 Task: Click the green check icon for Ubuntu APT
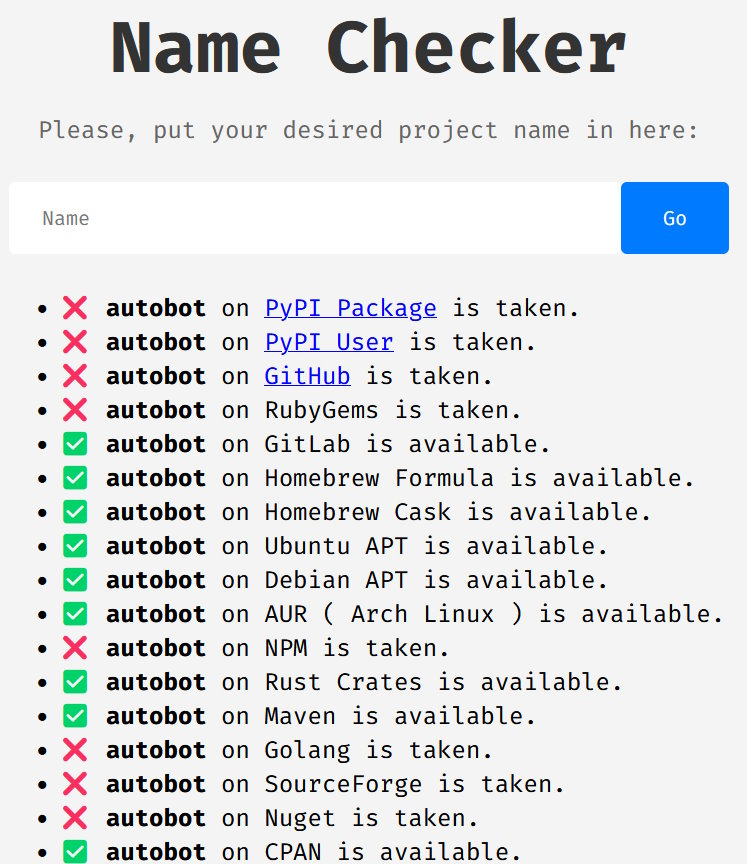[75, 546]
